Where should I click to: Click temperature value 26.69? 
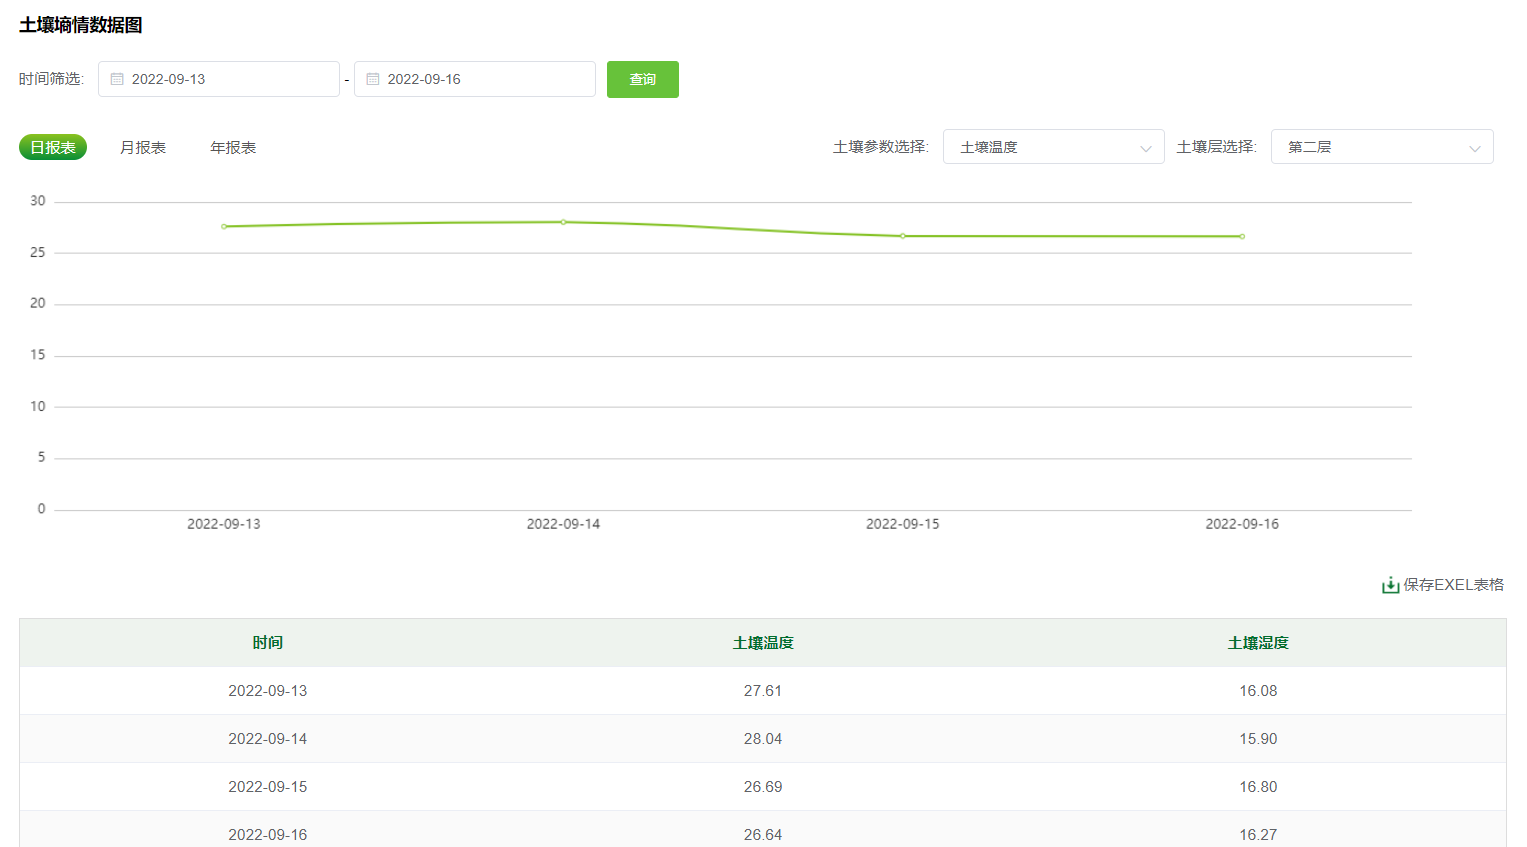click(x=763, y=787)
